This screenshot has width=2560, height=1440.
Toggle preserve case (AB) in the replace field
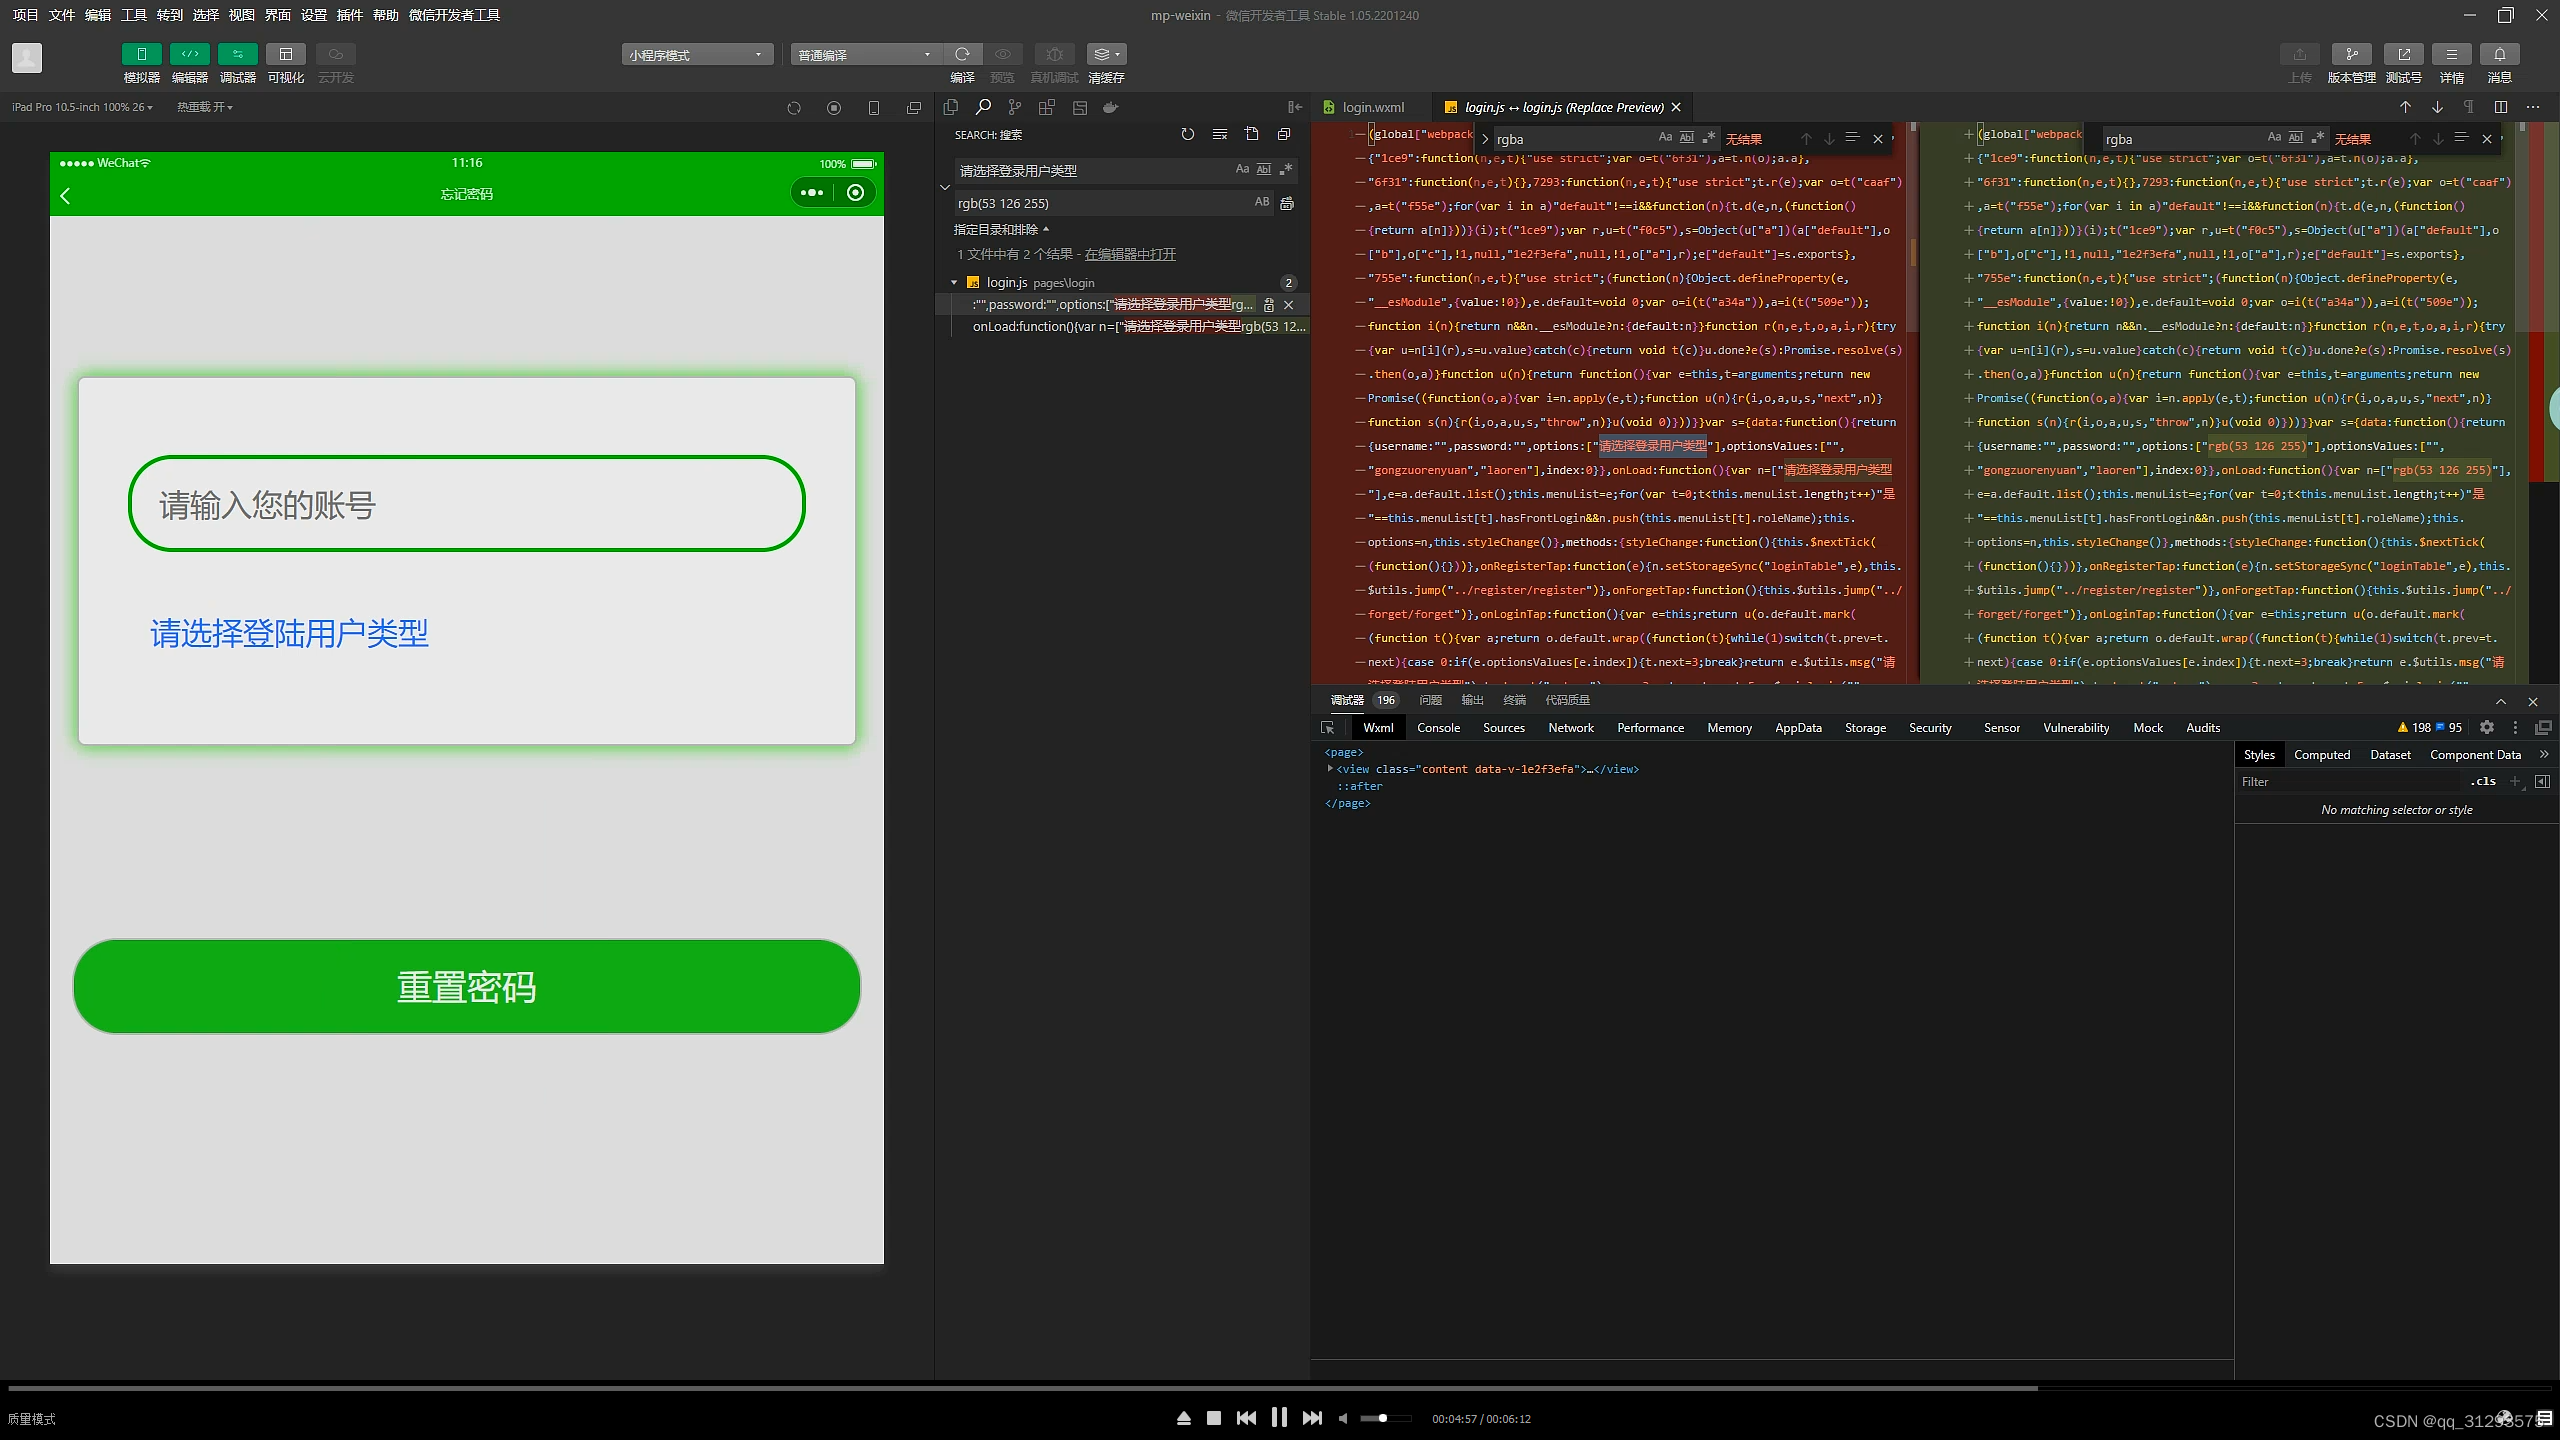click(x=1262, y=203)
